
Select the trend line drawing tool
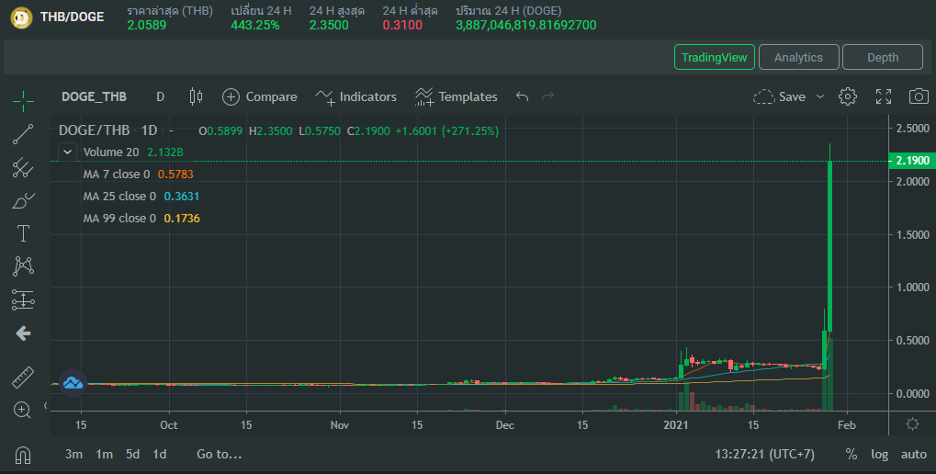point(23,134)
